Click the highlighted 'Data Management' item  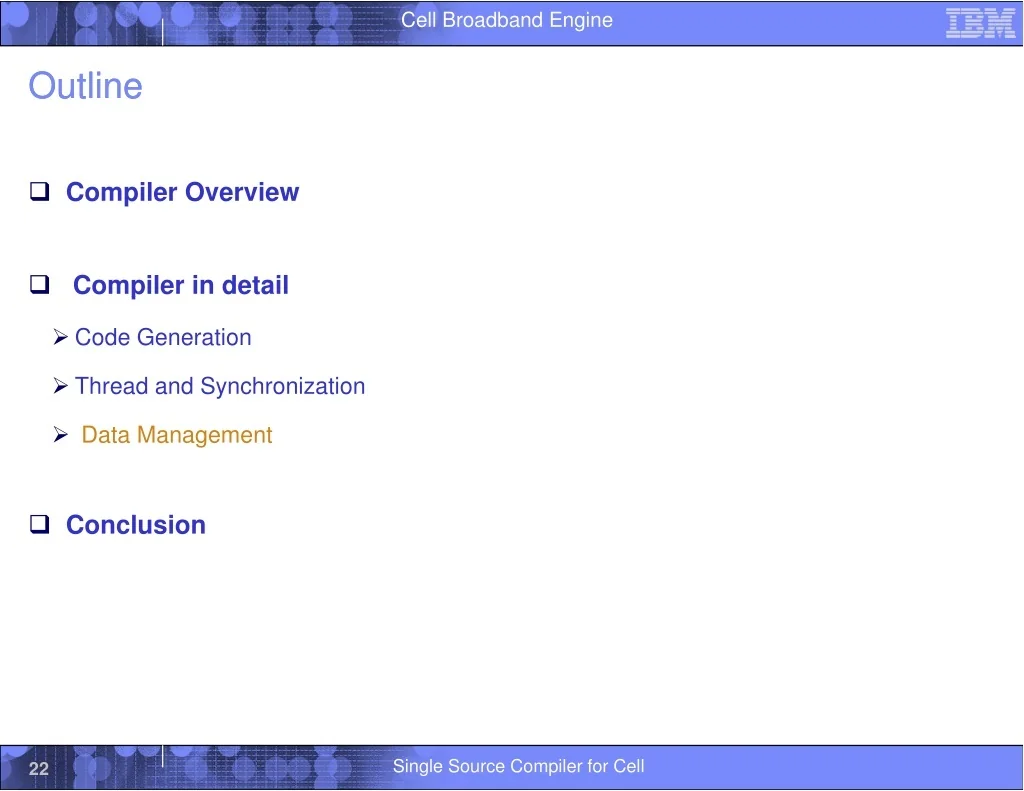[x=176, y=435]
